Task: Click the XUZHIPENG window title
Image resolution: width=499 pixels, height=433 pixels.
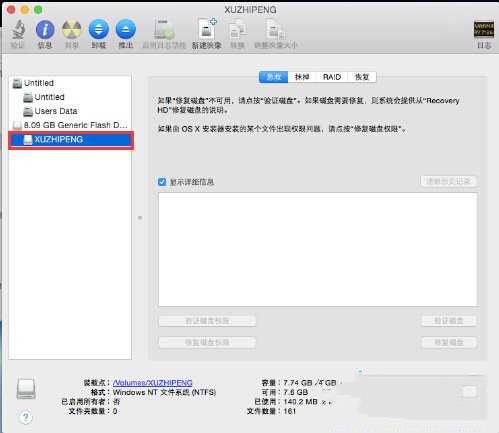Action: click(x=250, y=10)
